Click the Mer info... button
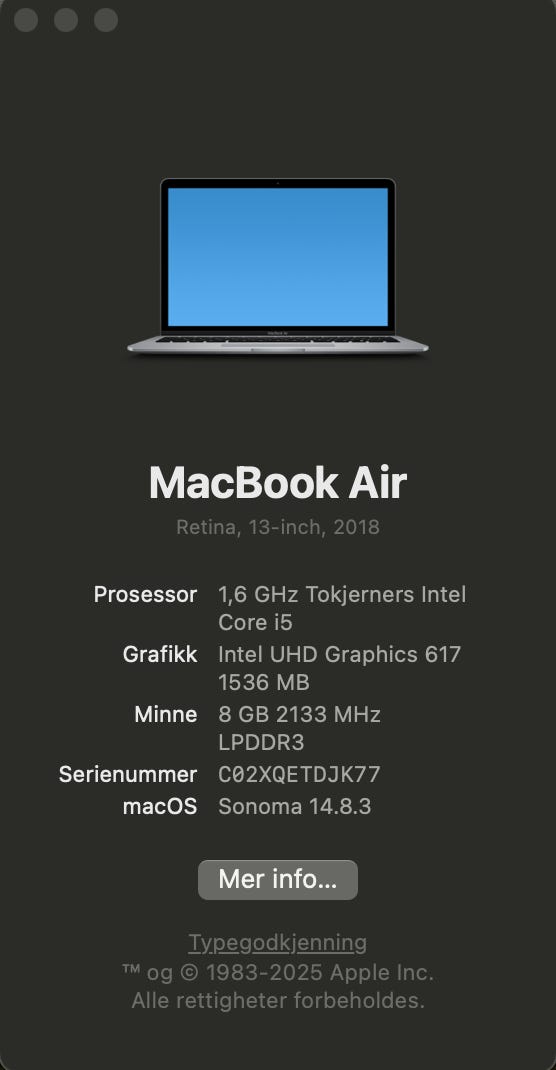This screenshot has width=556, height=1070. click(x=278, y=880)
